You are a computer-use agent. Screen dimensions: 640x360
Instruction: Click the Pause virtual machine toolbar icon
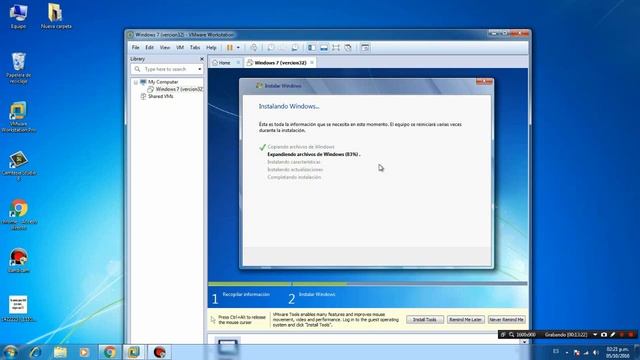pyautogui.click(x=230, y=48)
